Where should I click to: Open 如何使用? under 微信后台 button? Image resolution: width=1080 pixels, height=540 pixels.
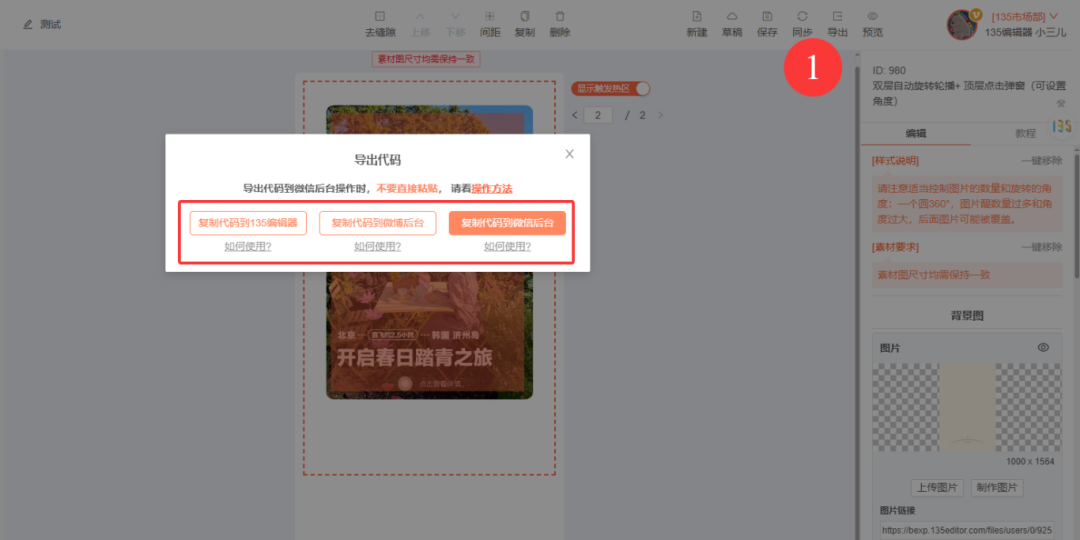click(x=507, y=246)
